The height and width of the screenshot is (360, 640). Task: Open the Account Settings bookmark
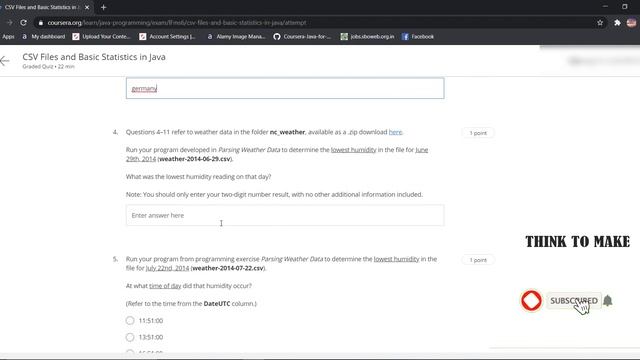168,37
